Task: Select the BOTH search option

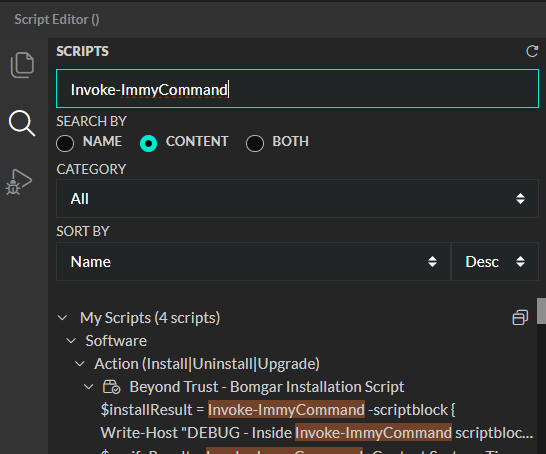Action: pos(255,143)
